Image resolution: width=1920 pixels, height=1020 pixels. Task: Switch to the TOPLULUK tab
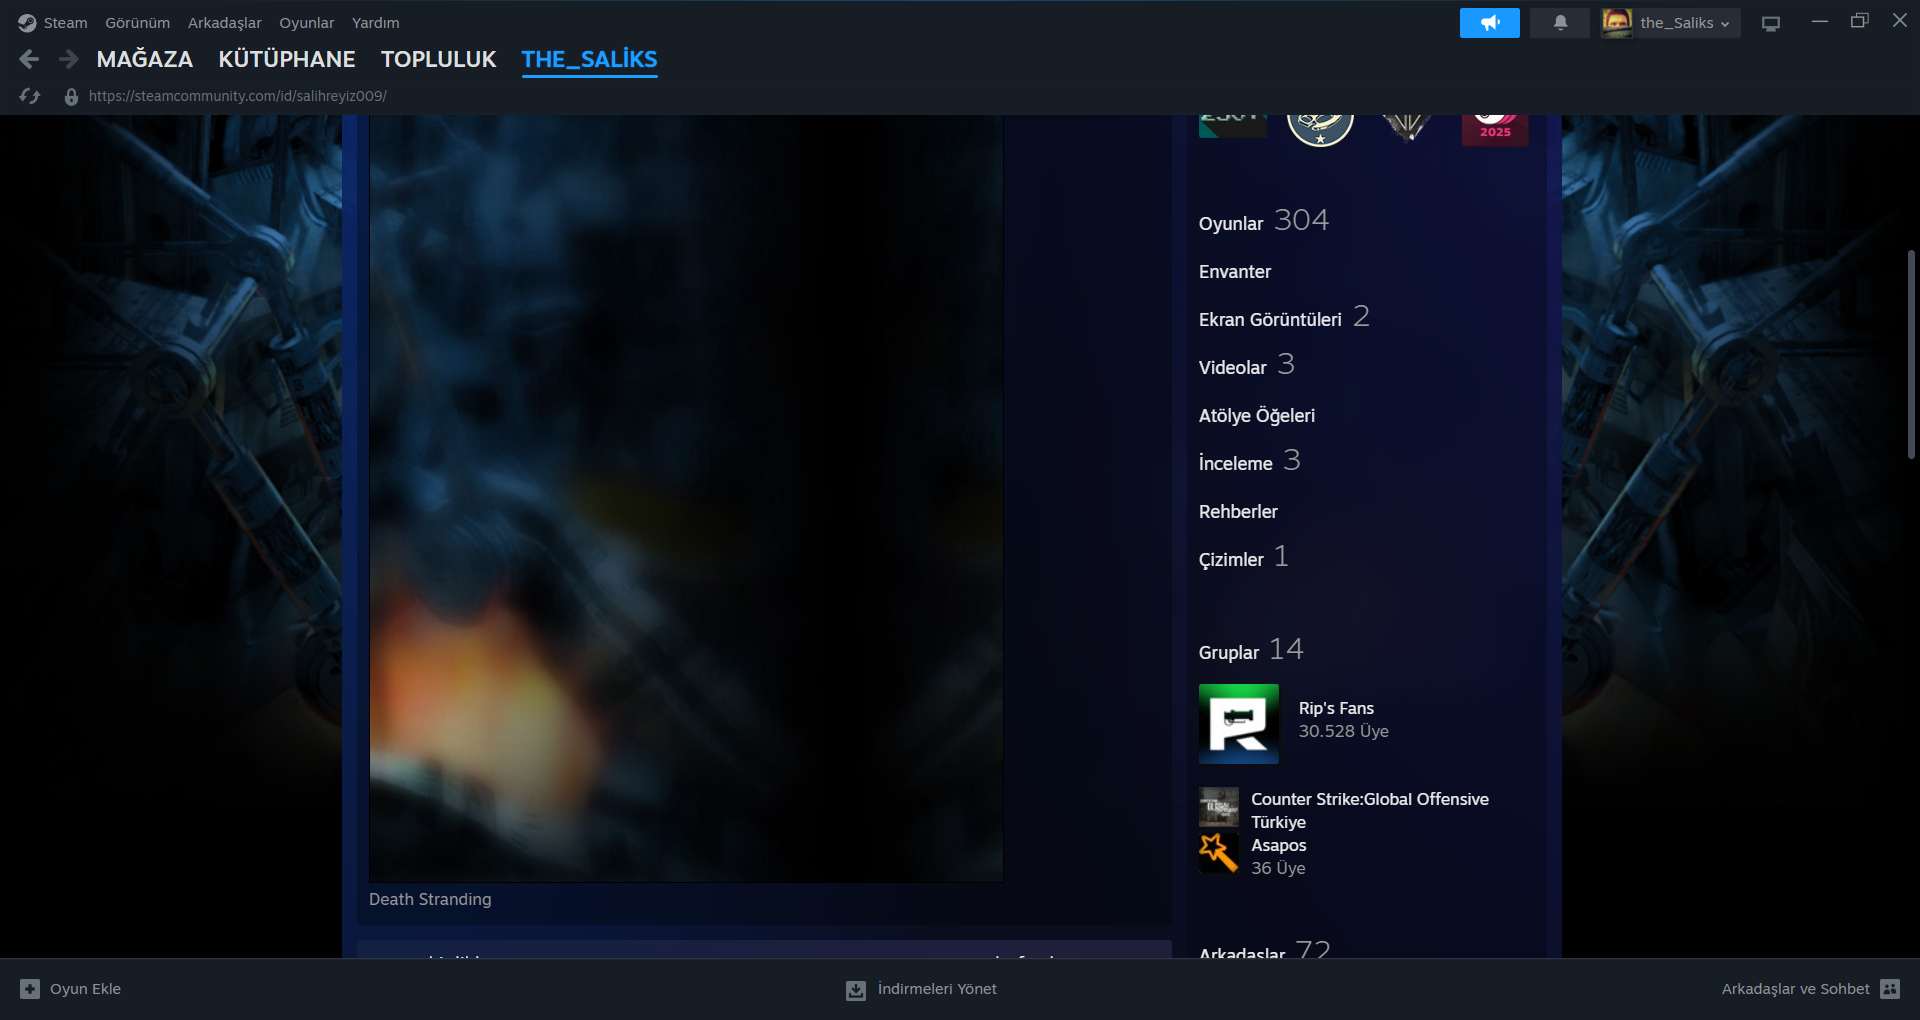[439, 60]
